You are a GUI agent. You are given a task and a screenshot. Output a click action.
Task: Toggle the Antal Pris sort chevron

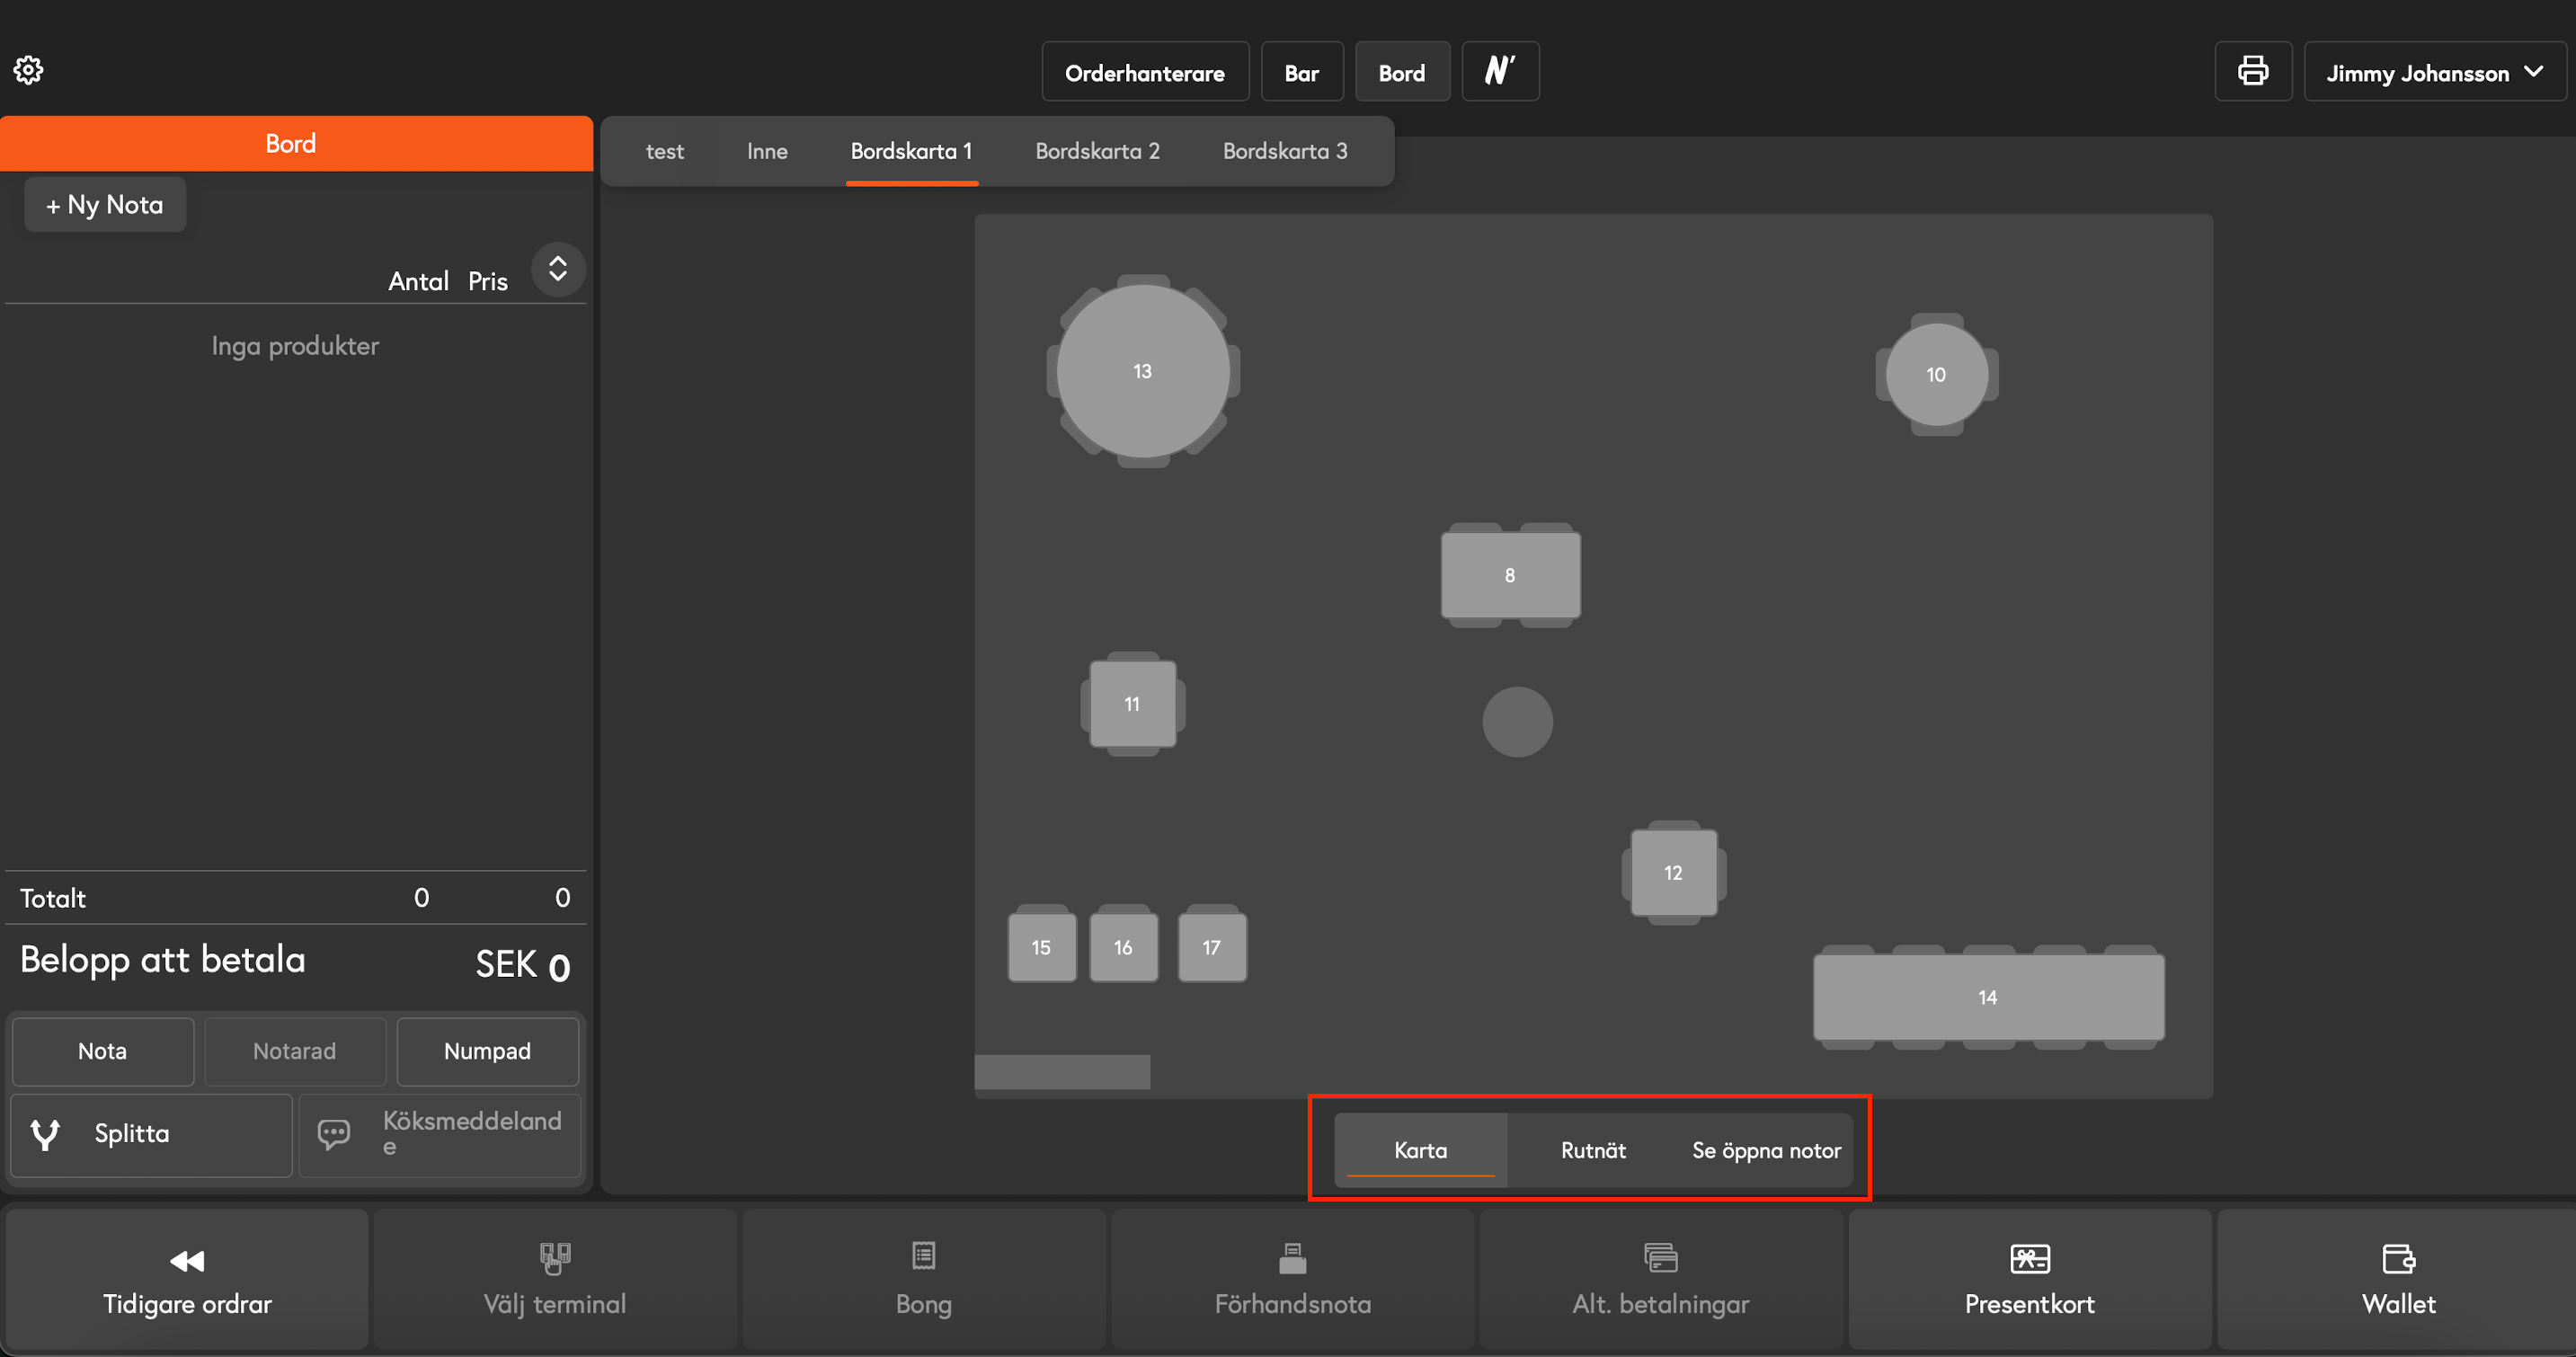558,269
